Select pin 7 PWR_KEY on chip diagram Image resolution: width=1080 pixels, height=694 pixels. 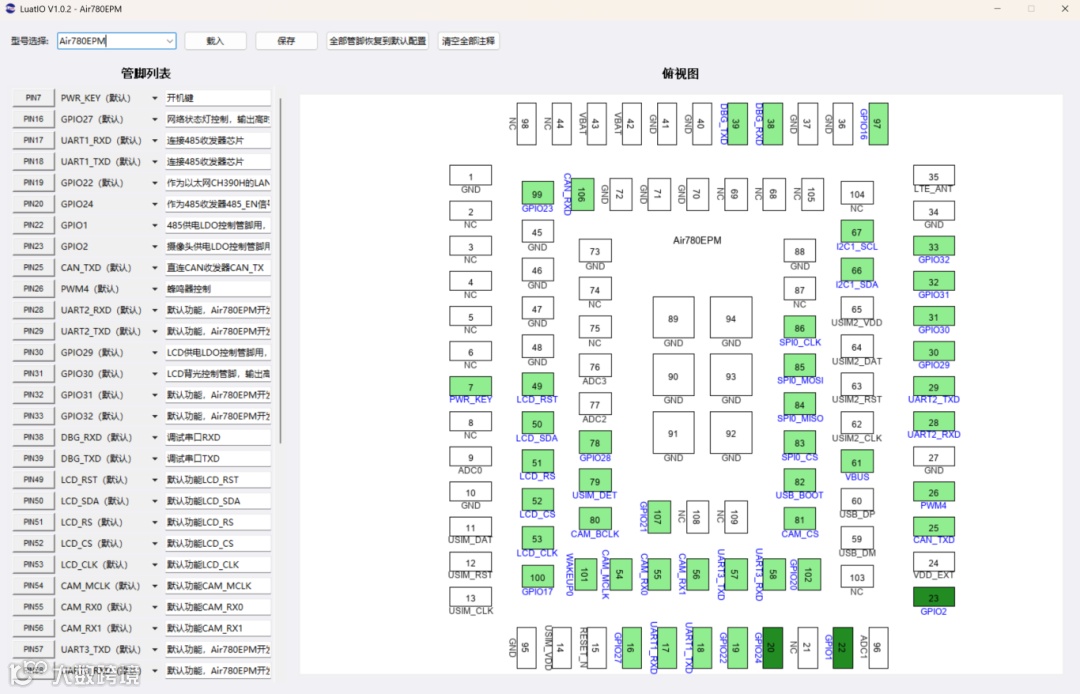point(470,386)
